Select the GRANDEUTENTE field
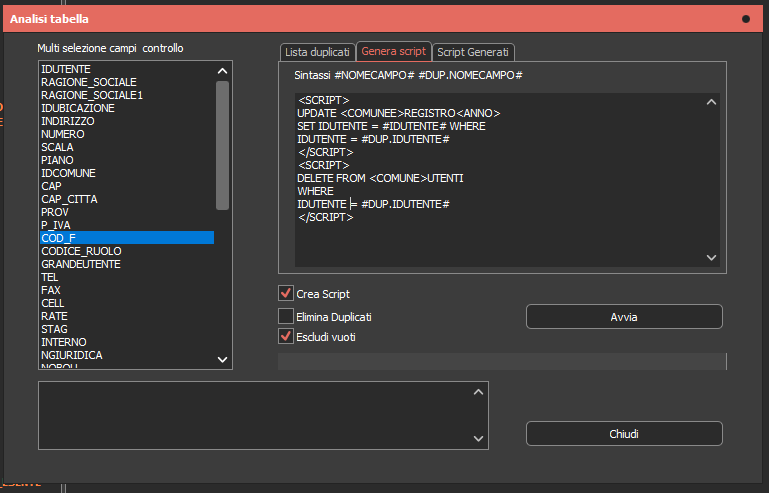Viewport: 769px width, 493px height. pyautogui.click(x=127, y=264)
